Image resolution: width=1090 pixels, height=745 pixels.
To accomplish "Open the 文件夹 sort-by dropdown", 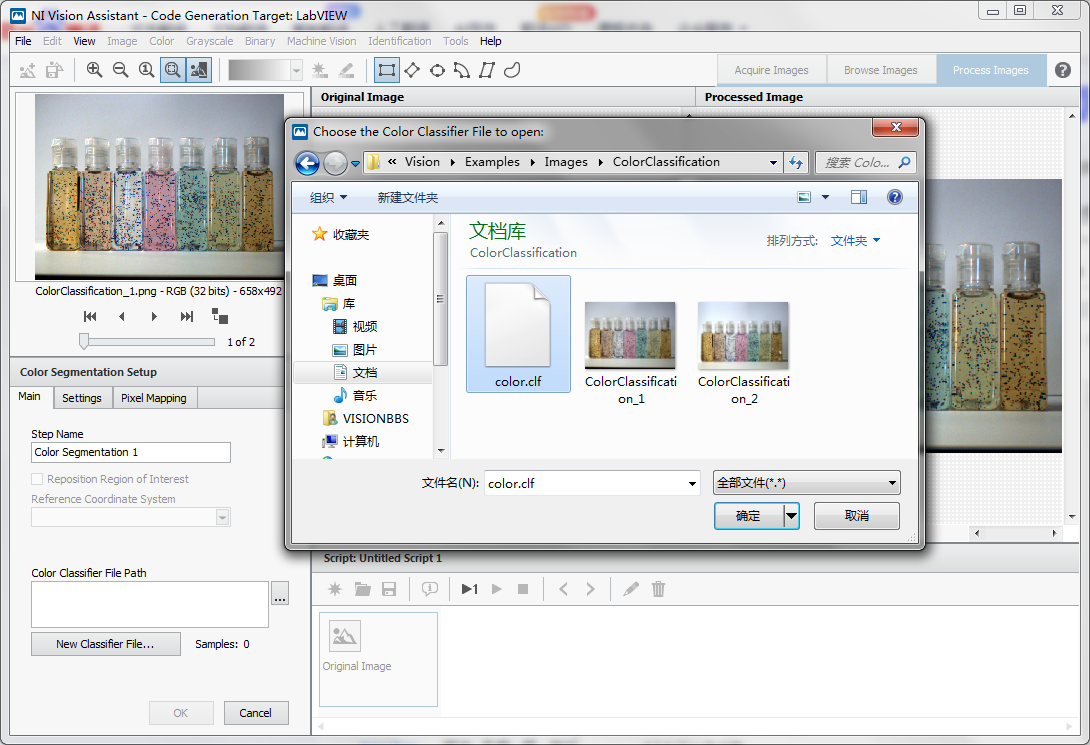I will pyautogui.click(x=855, y=241).
